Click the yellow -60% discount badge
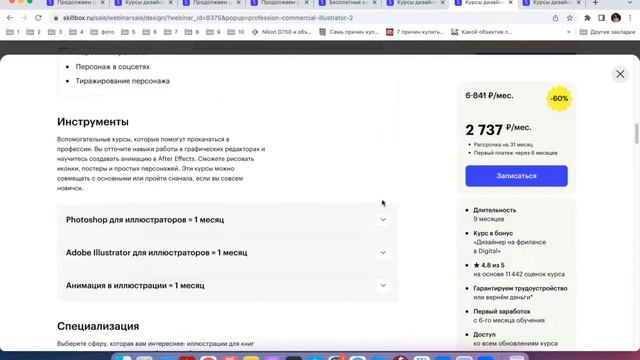This screenshot has width=640, height=360. [x=559, y=98]
